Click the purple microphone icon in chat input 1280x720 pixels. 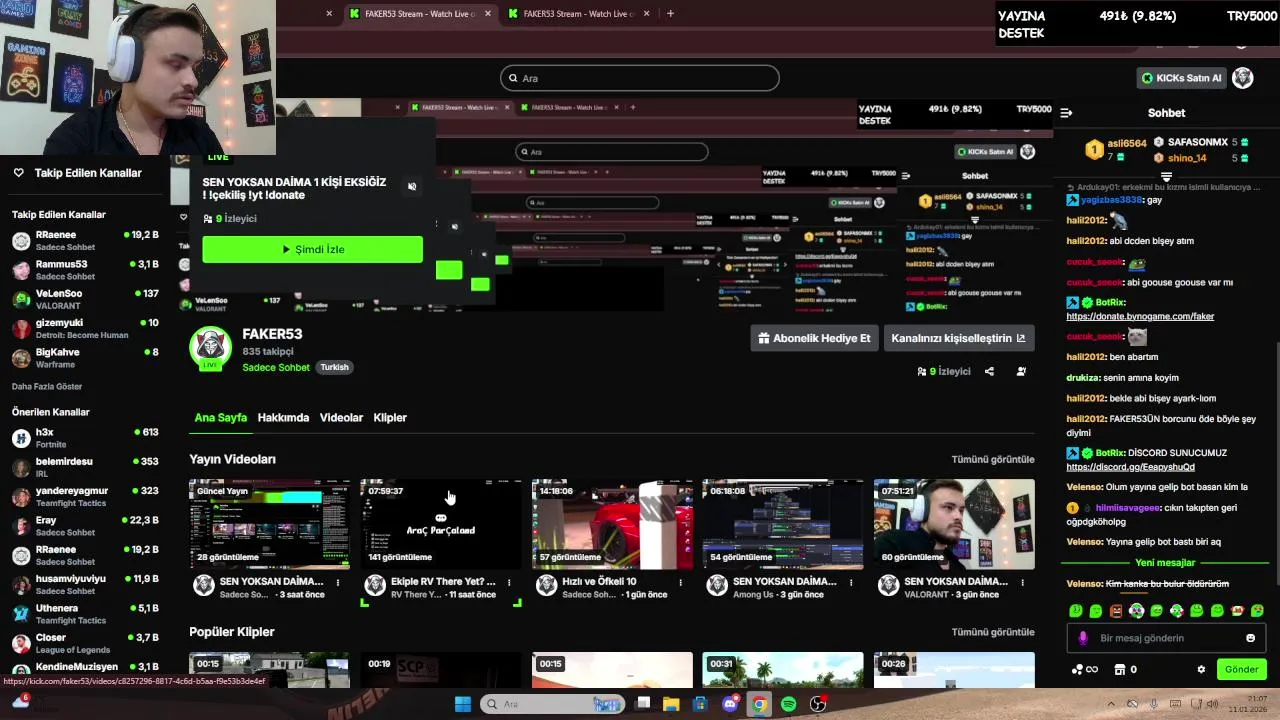click(x=1083, y=638)
